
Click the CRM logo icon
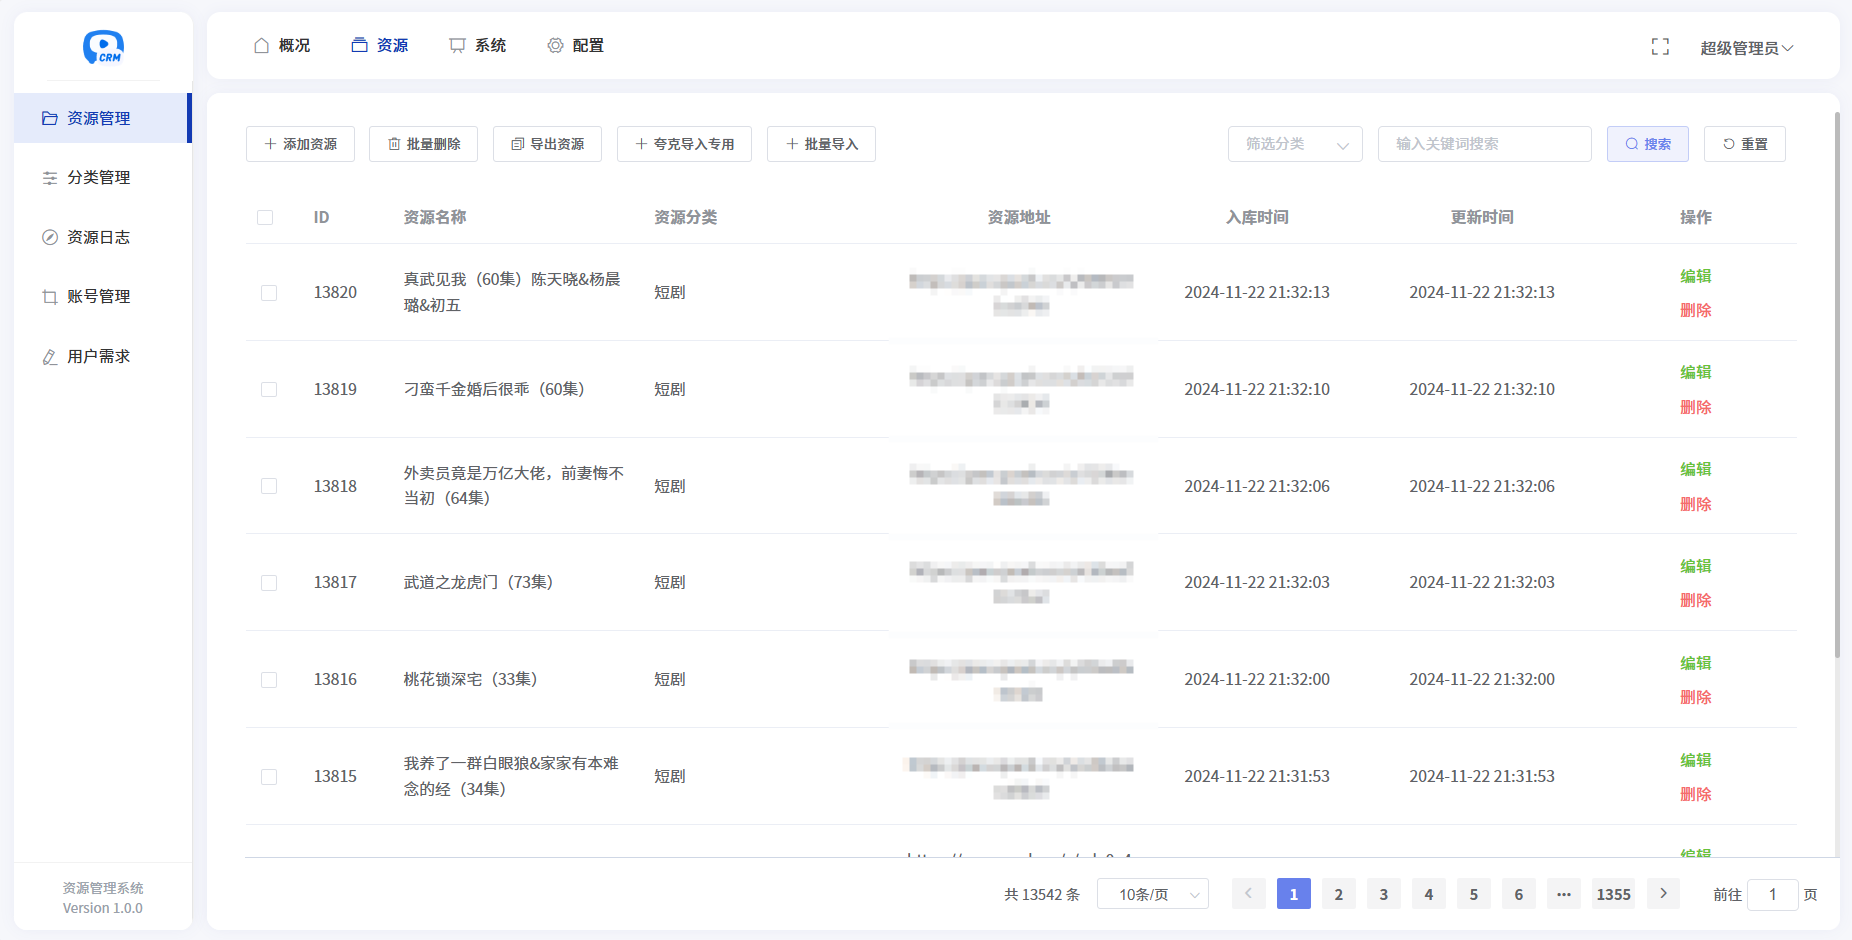click(x=103, y=46)
